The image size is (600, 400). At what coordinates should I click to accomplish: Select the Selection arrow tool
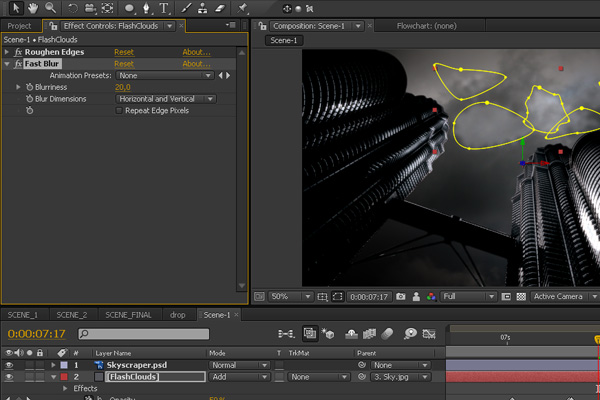coord(16,8)
